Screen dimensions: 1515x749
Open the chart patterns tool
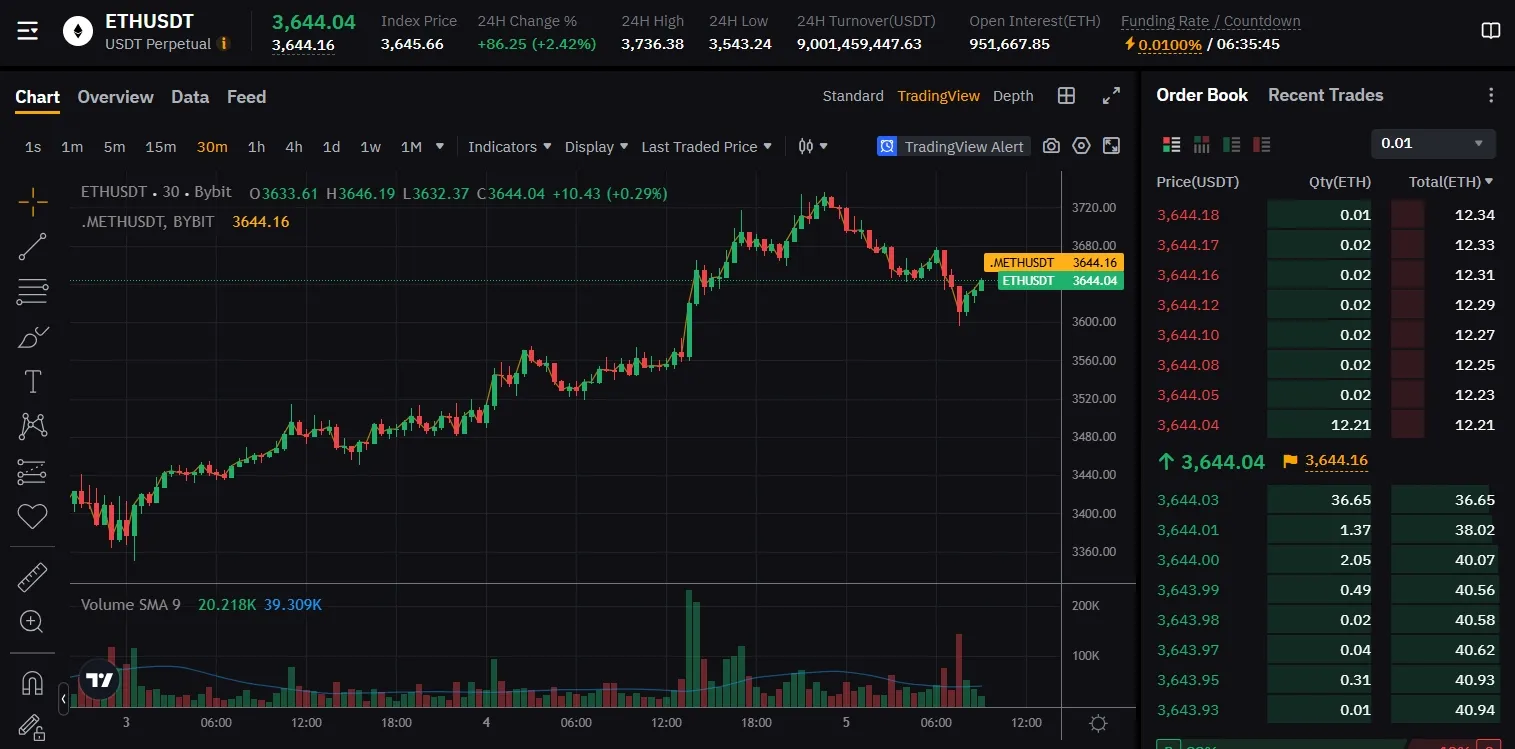(x=33, y=427)
